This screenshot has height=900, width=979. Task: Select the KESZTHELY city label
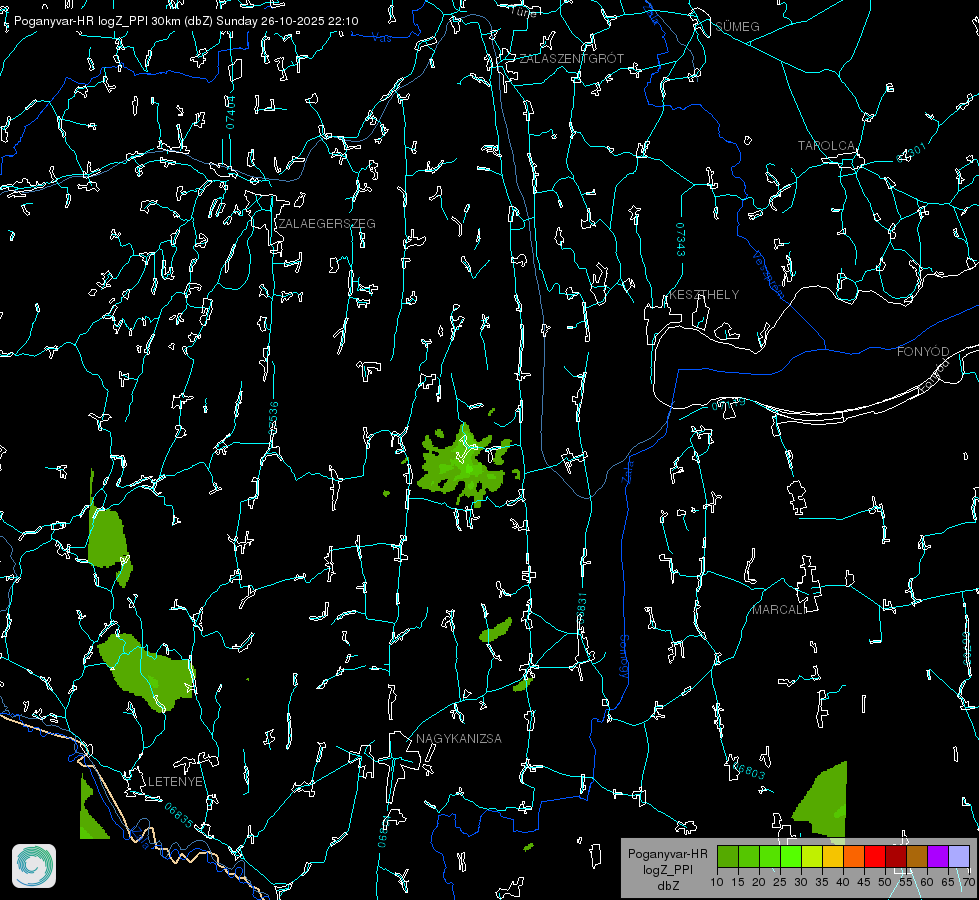704,294
